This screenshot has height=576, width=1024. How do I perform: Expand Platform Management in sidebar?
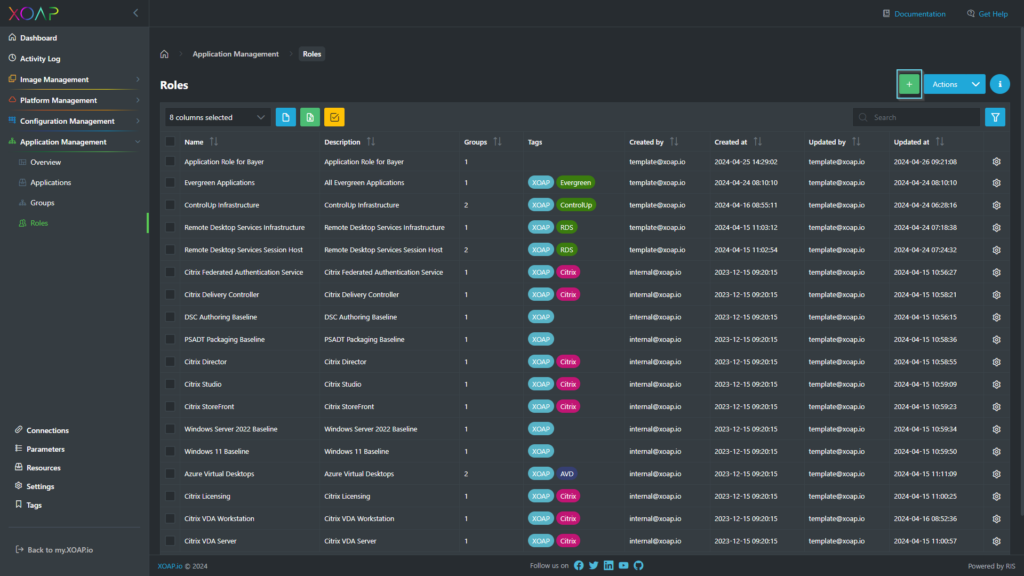click(74, 101)
